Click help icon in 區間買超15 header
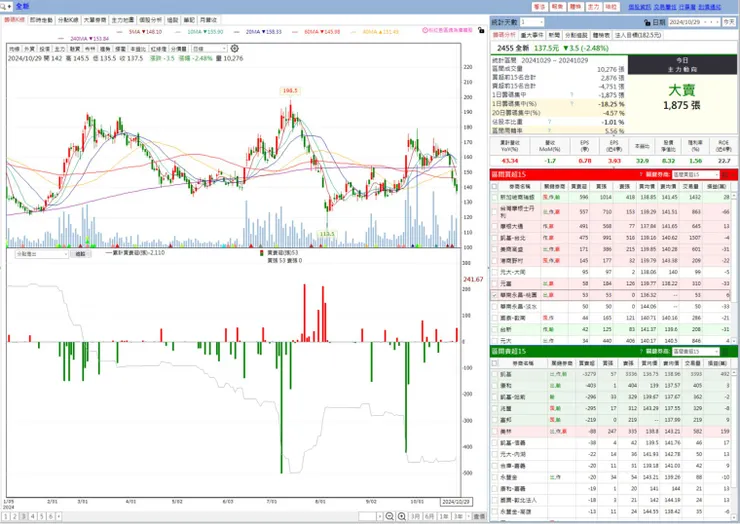 point(641,175)
